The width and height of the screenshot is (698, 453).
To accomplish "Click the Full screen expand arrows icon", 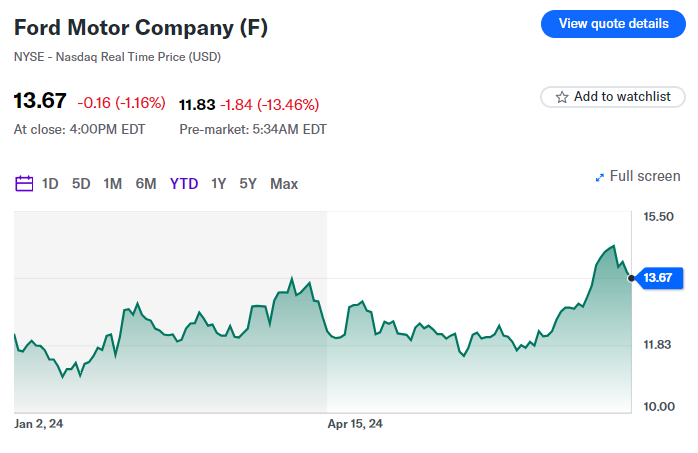I will coord(600,177).
